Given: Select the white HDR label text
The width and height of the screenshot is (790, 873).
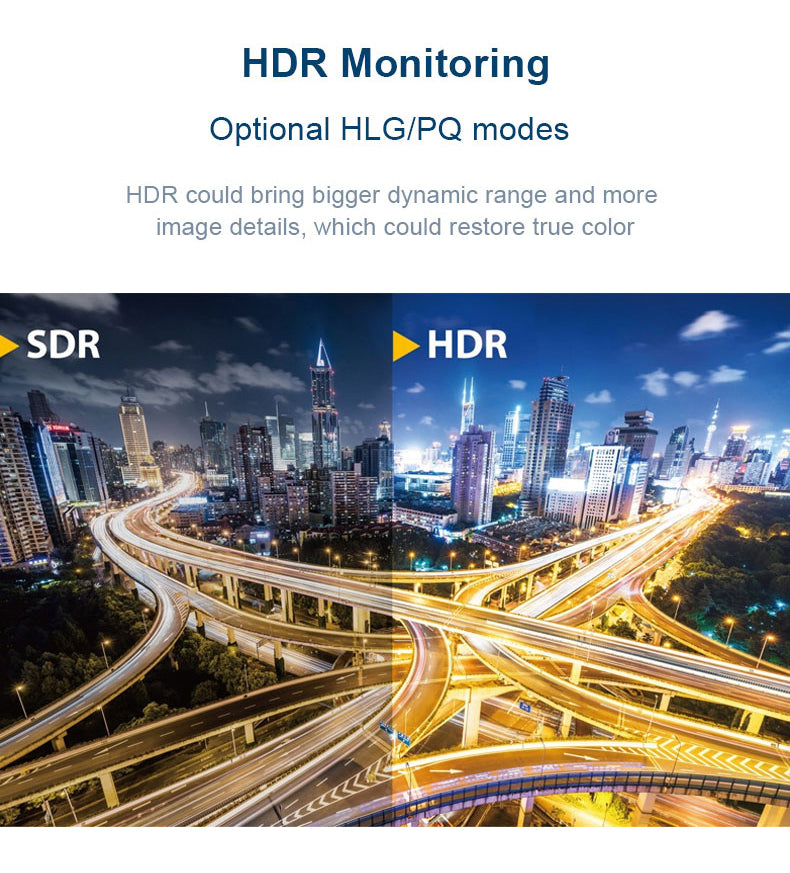Looking at the screenshot, I should pos(467,346).
